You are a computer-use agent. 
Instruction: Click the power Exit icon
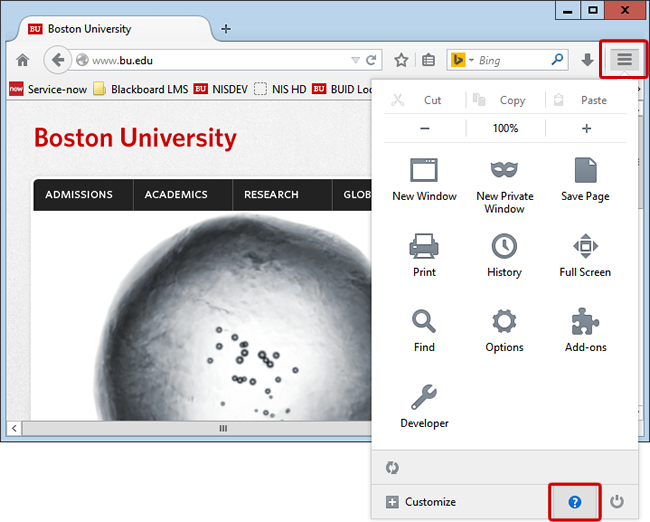(617, 502)
